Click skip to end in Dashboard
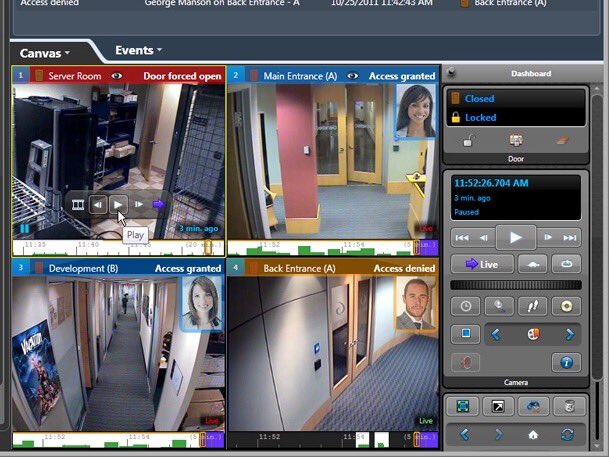Viewport: 609px width, 457px height. (x=570, y=237)
